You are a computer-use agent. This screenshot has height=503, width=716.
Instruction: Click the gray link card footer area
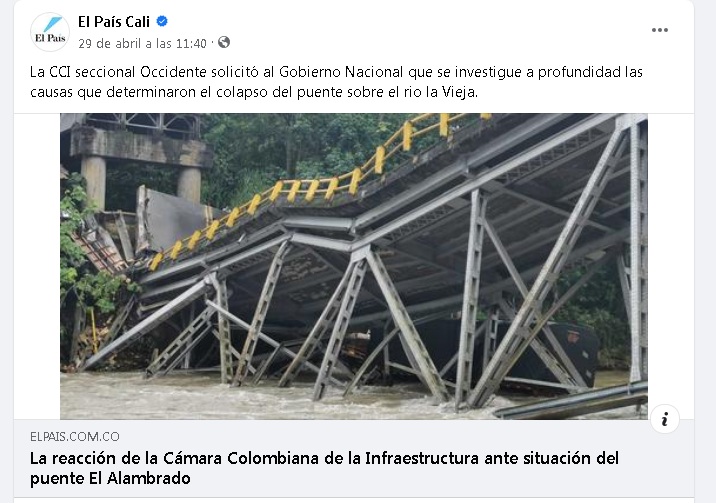[x=354, y=458]
